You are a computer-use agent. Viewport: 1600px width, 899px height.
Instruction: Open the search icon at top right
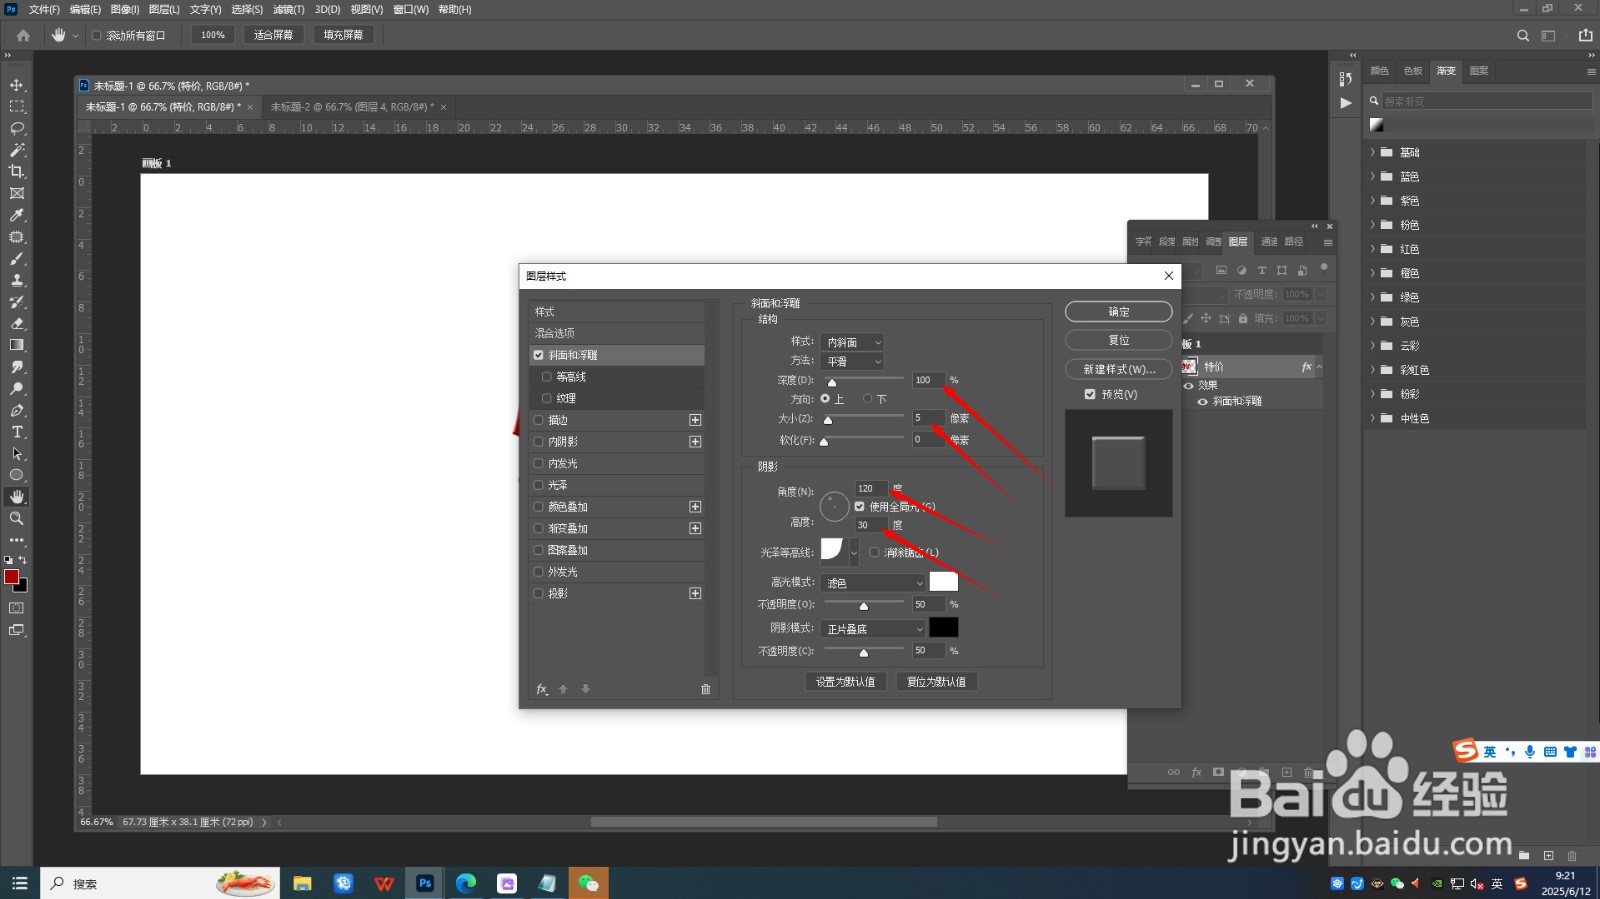pyautogui.click(x=1523, y=35)
